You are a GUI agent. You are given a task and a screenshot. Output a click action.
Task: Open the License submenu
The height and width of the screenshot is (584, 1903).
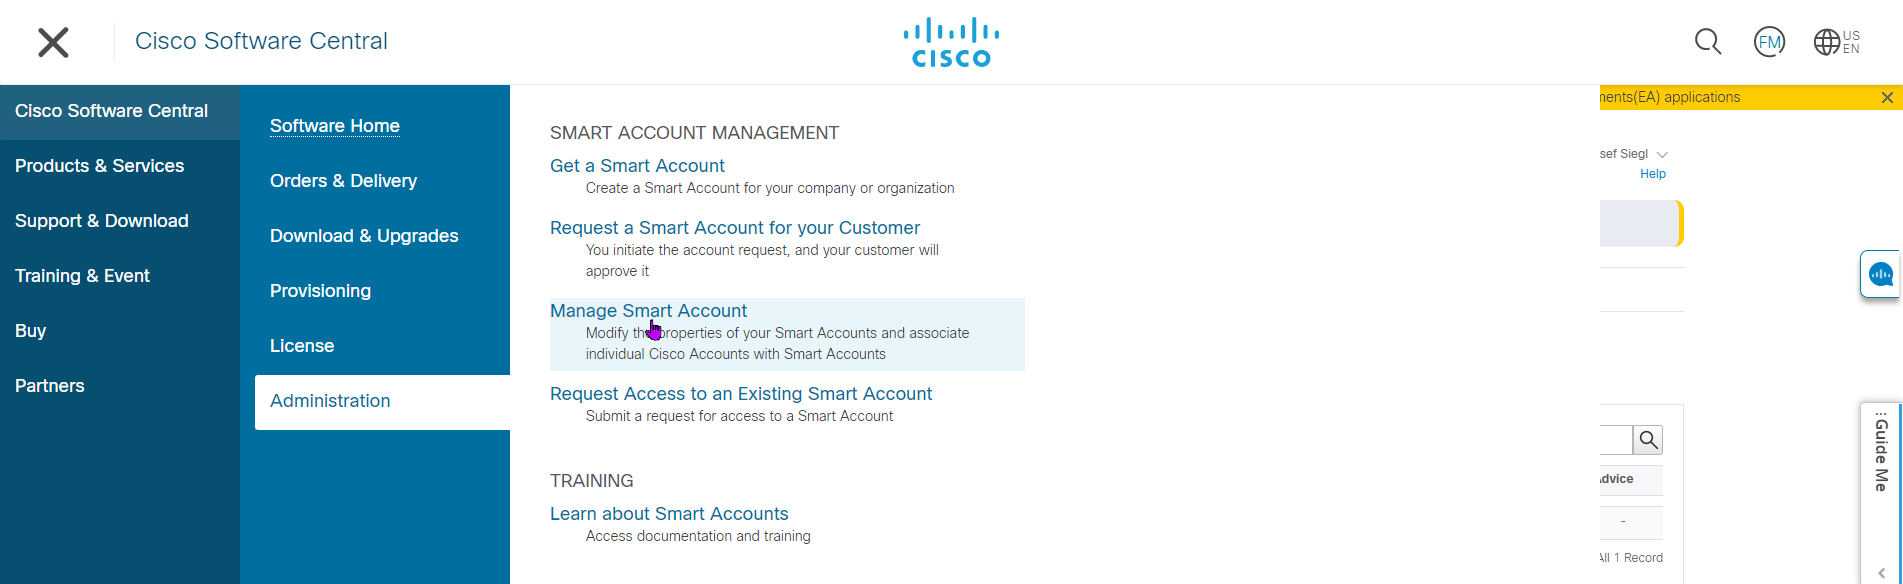point(302,346)
